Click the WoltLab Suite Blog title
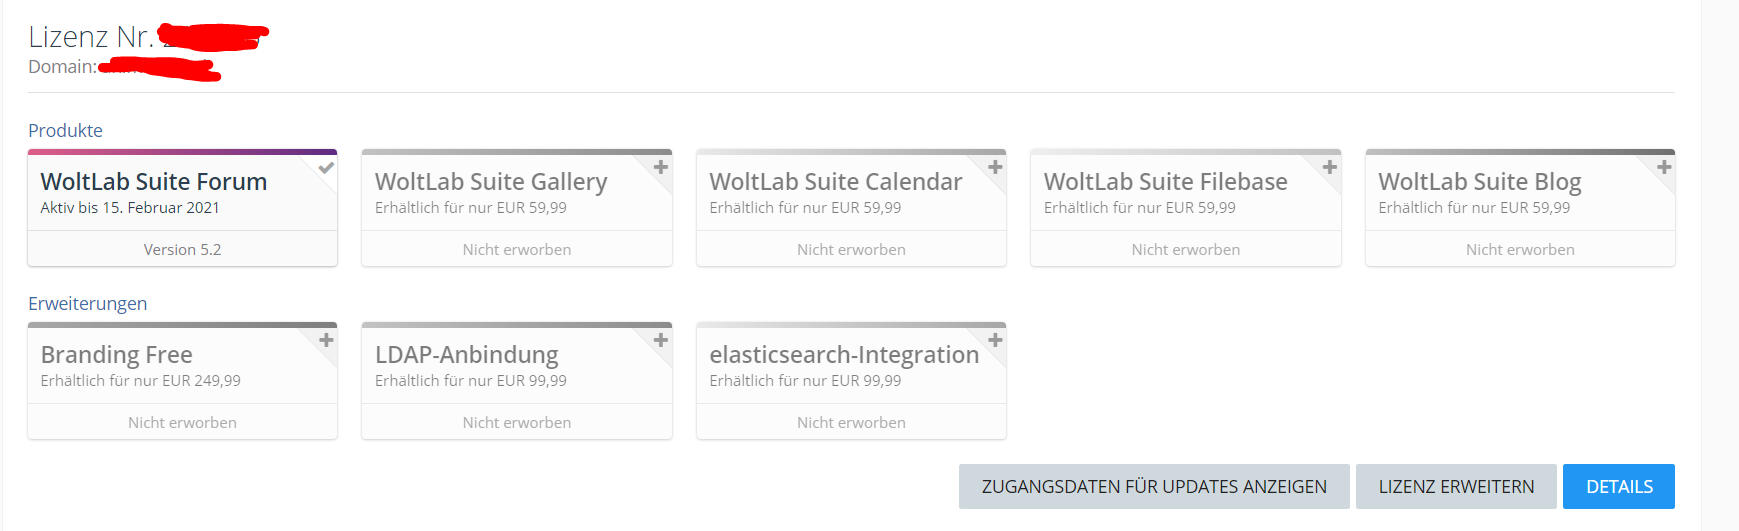The width and height of the screenshot is (1739, 531). tap(1479, 182)
